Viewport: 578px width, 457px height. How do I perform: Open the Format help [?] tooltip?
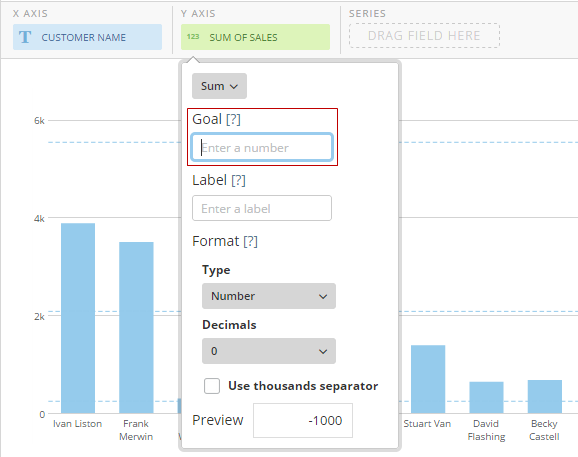pyautogui.click(x=251, y=241)
